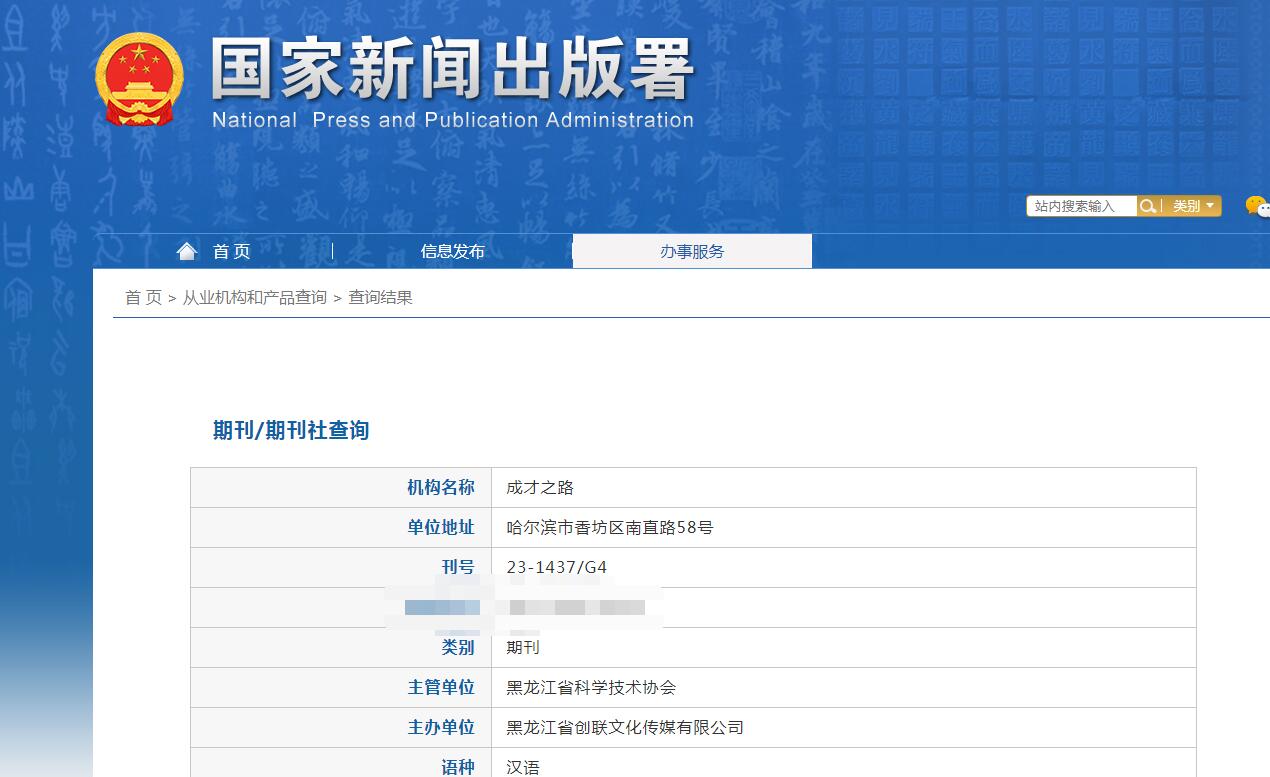Select the 办事服务 tab
Viewport: 1270px width, 777px height.
(691, 251)
